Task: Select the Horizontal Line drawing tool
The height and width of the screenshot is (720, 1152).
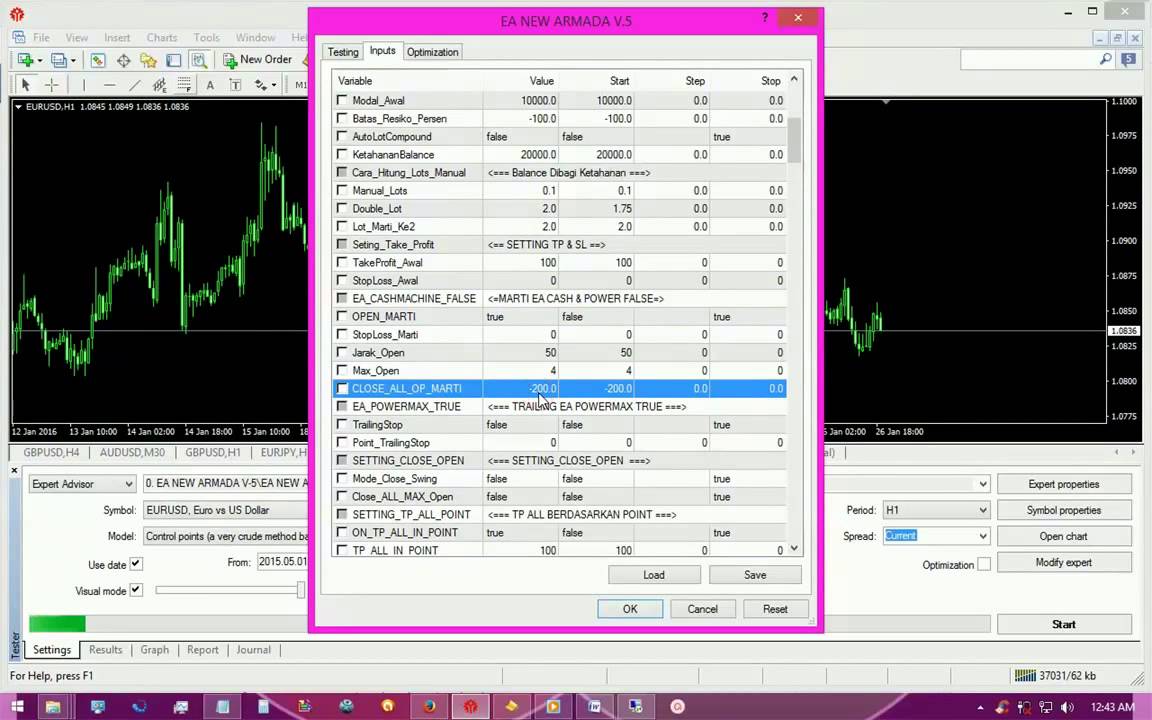Action: (109, 85)
